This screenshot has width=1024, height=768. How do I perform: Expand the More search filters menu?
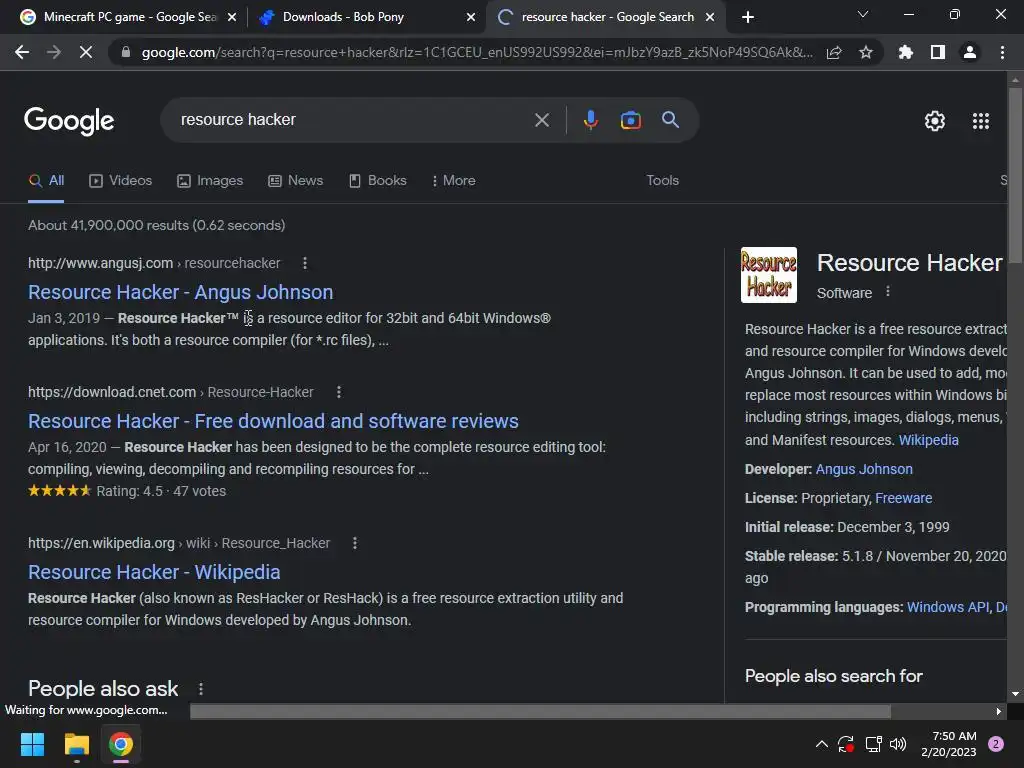click(453, 180)
